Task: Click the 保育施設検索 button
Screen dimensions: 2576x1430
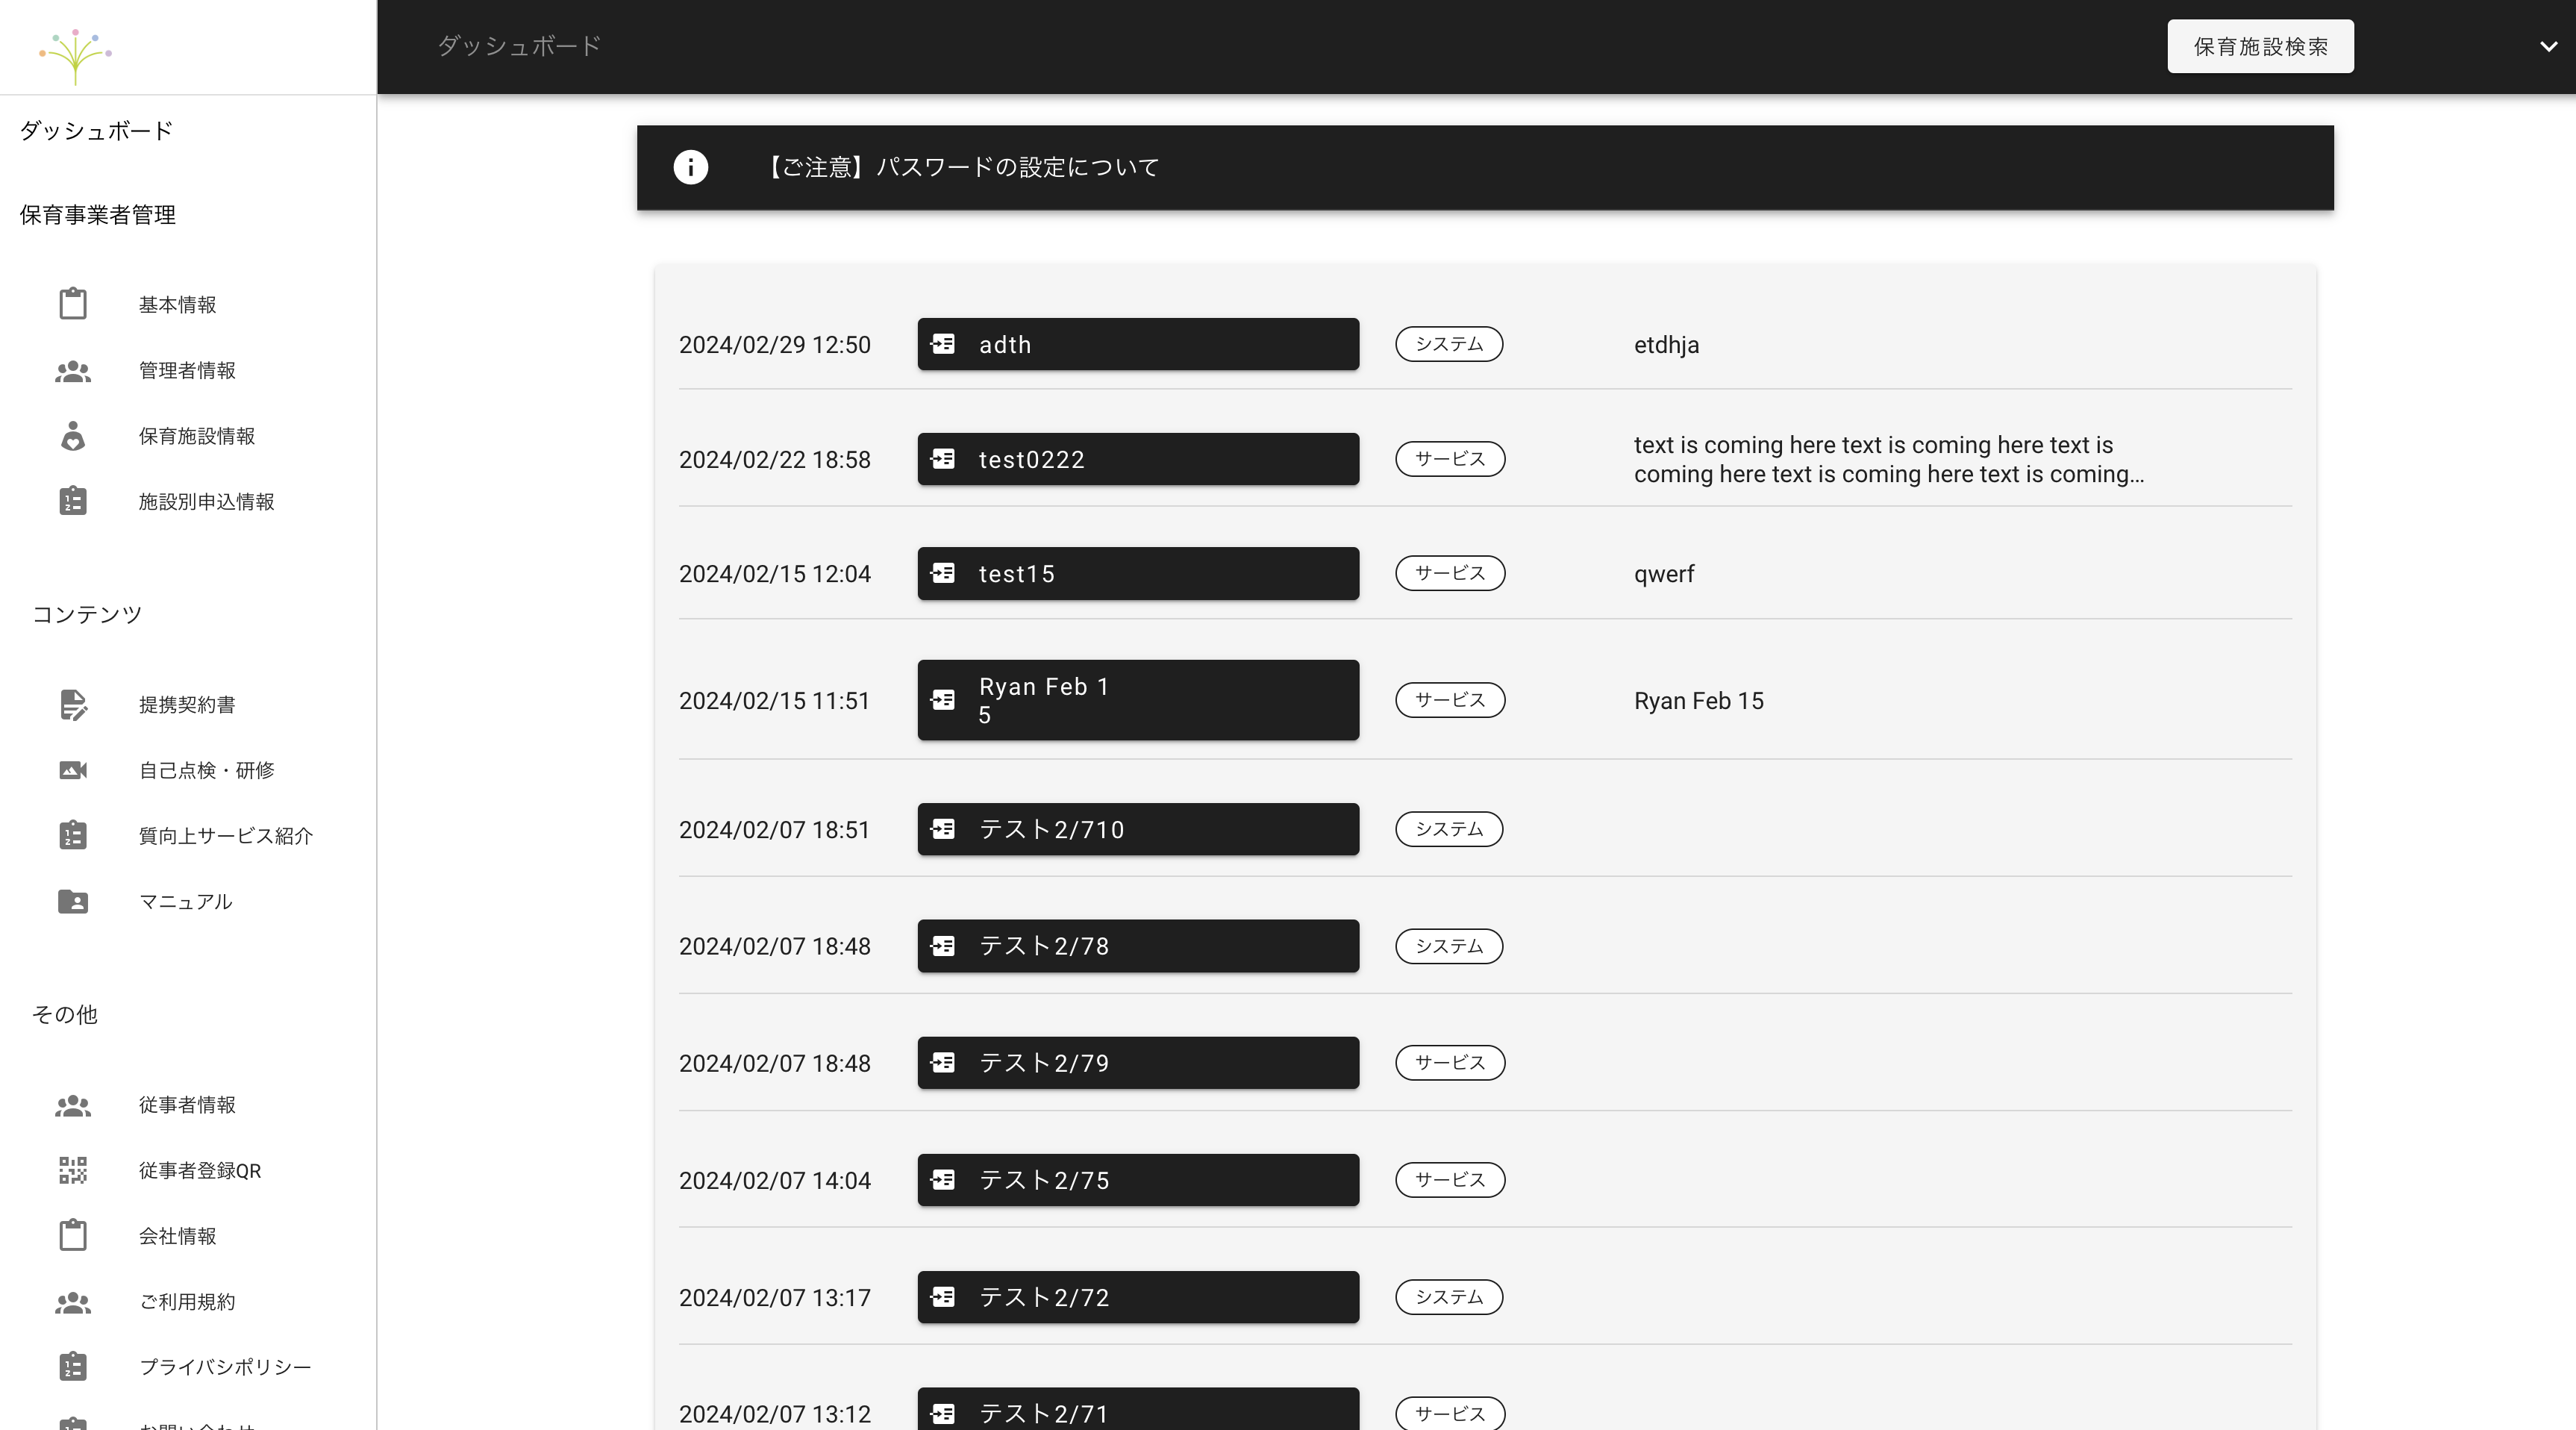Action: 2260,47
